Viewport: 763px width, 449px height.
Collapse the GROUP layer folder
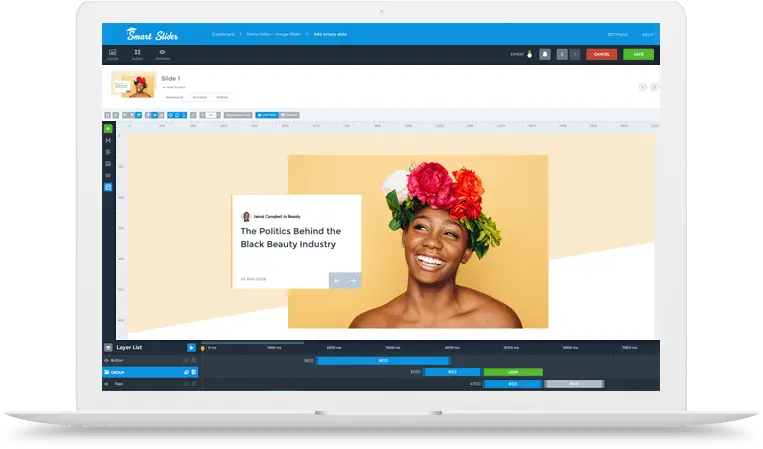coord(108,372)
